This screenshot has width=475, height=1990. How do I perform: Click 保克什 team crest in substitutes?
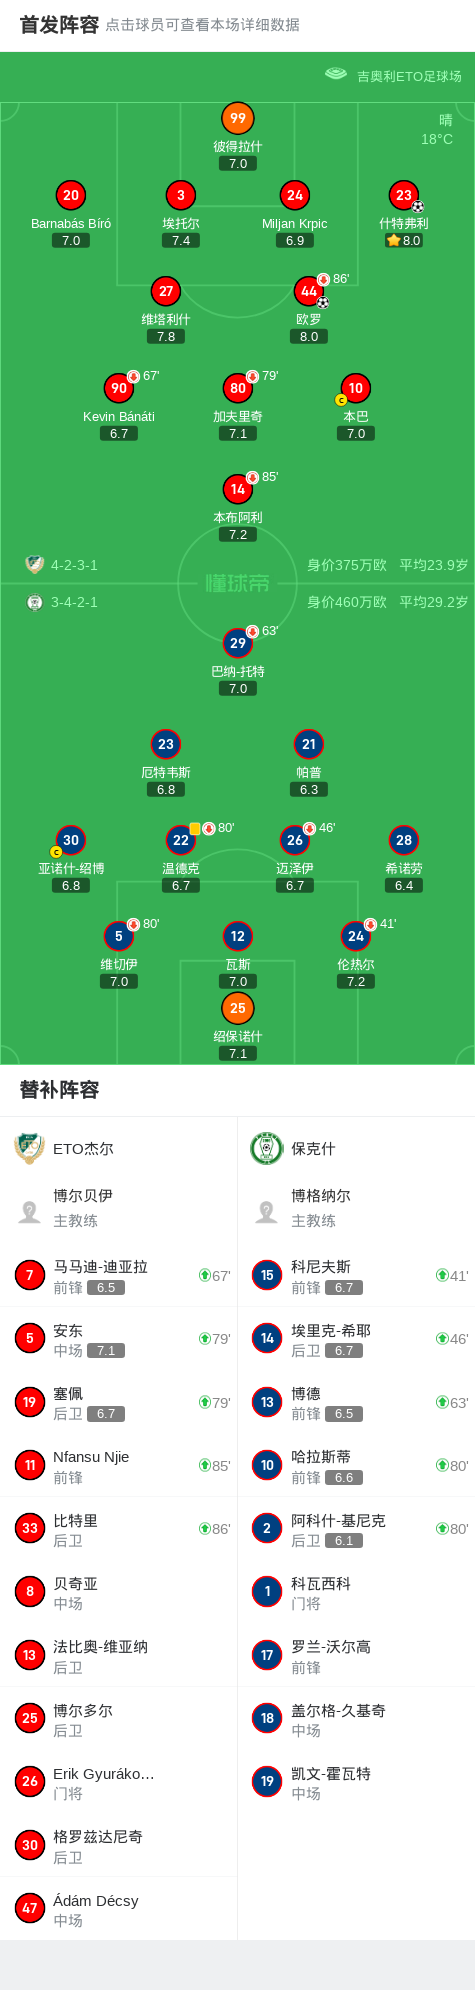tap(267, 1148)
